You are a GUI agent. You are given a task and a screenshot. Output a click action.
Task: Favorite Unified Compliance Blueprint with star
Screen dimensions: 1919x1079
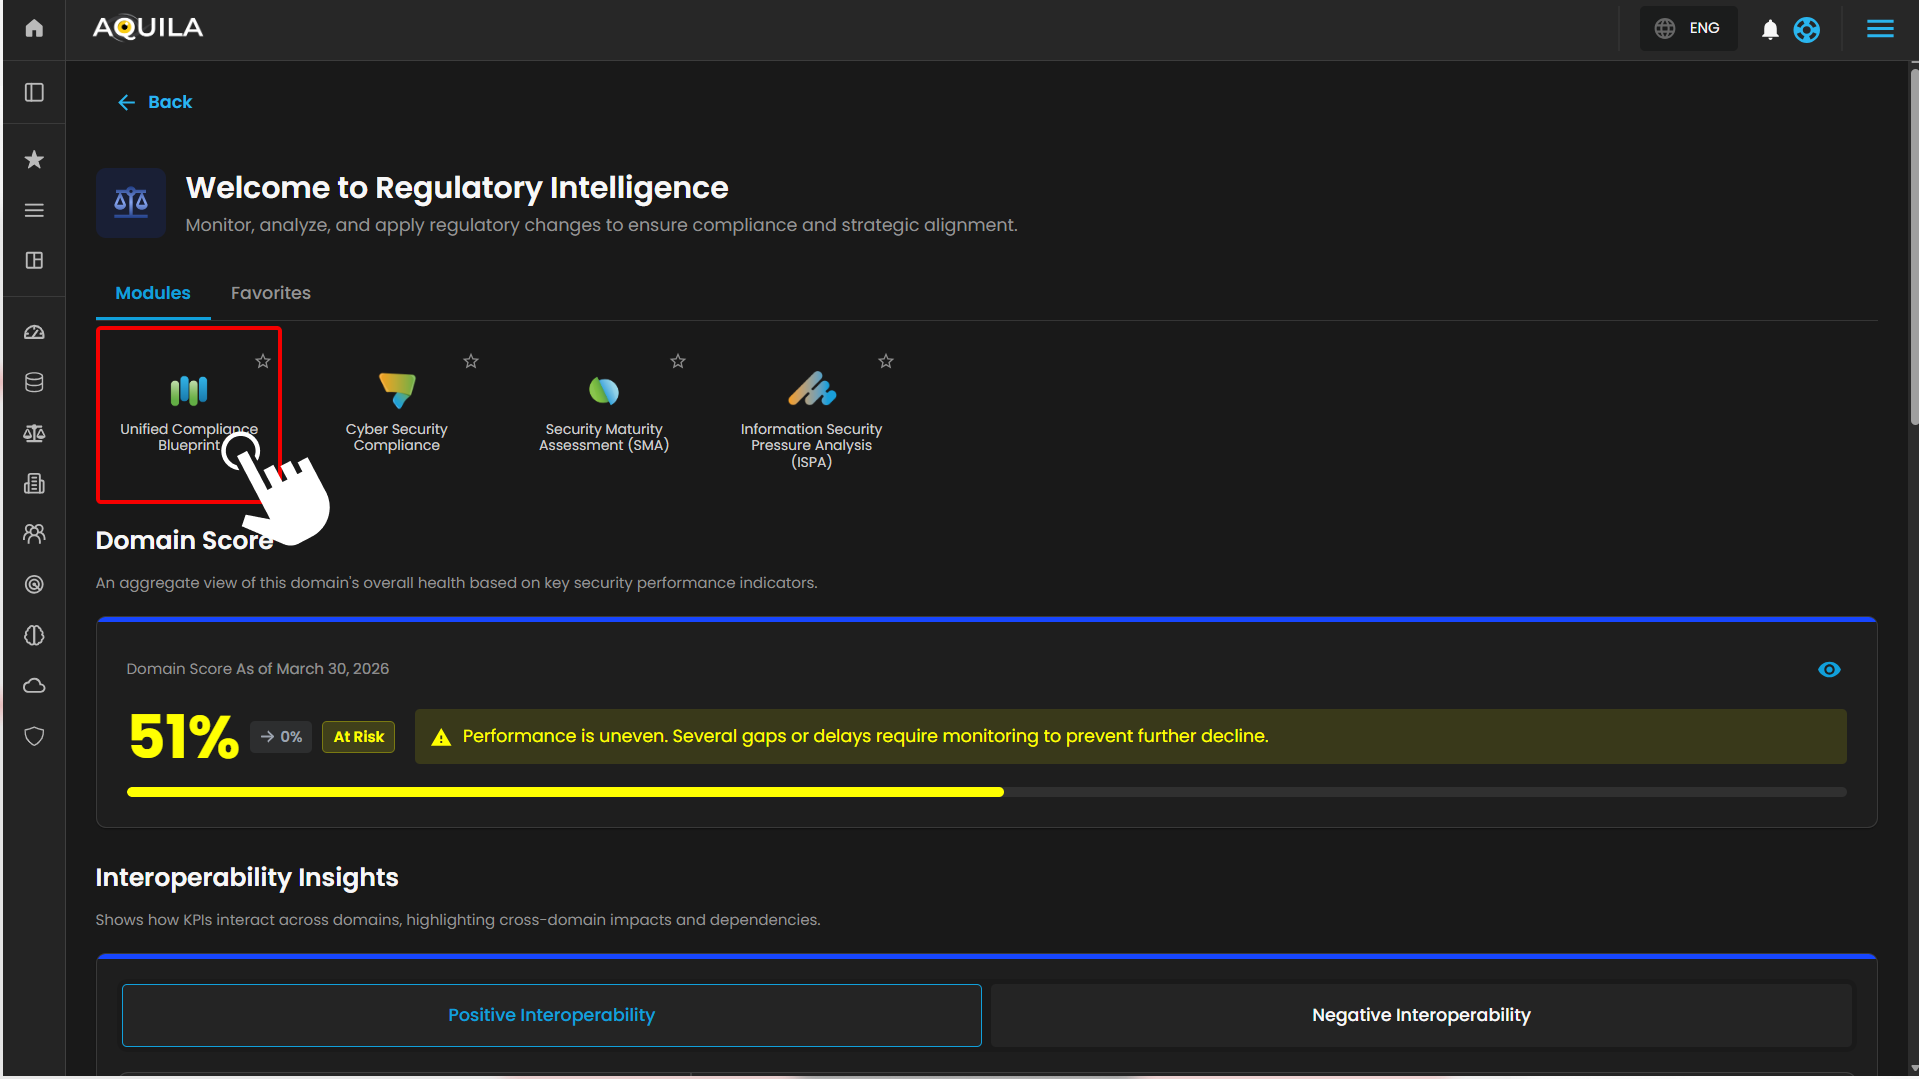click(x=263, y=361)
